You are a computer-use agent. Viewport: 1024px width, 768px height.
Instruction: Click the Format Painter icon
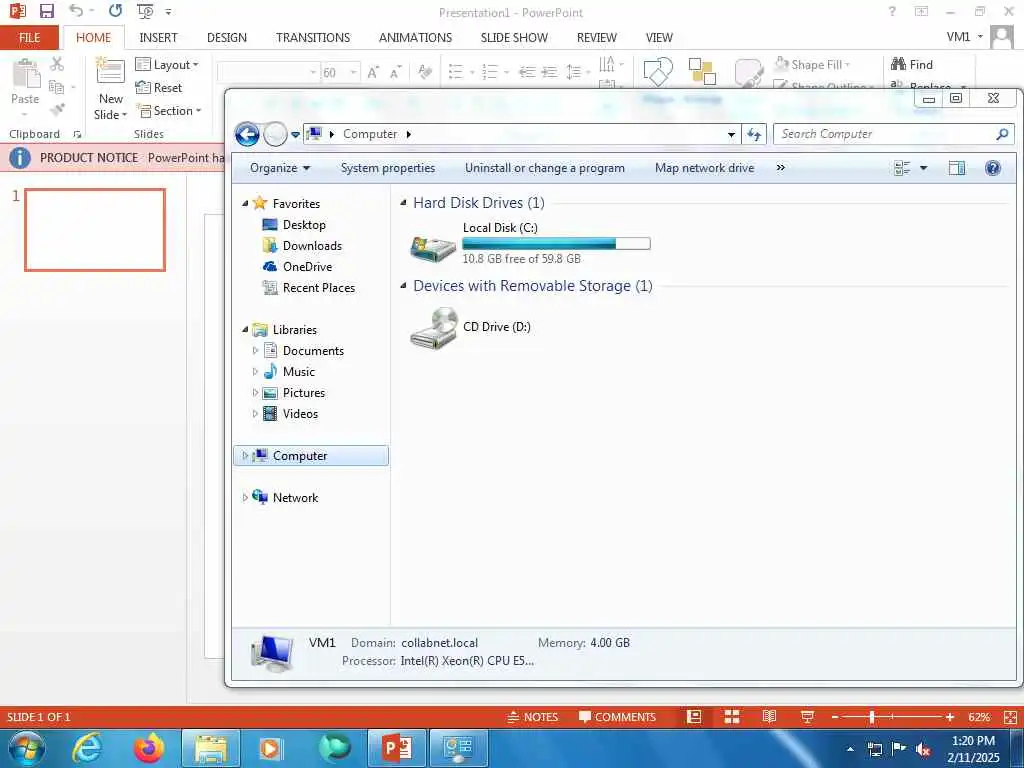[x=57, y=109]
